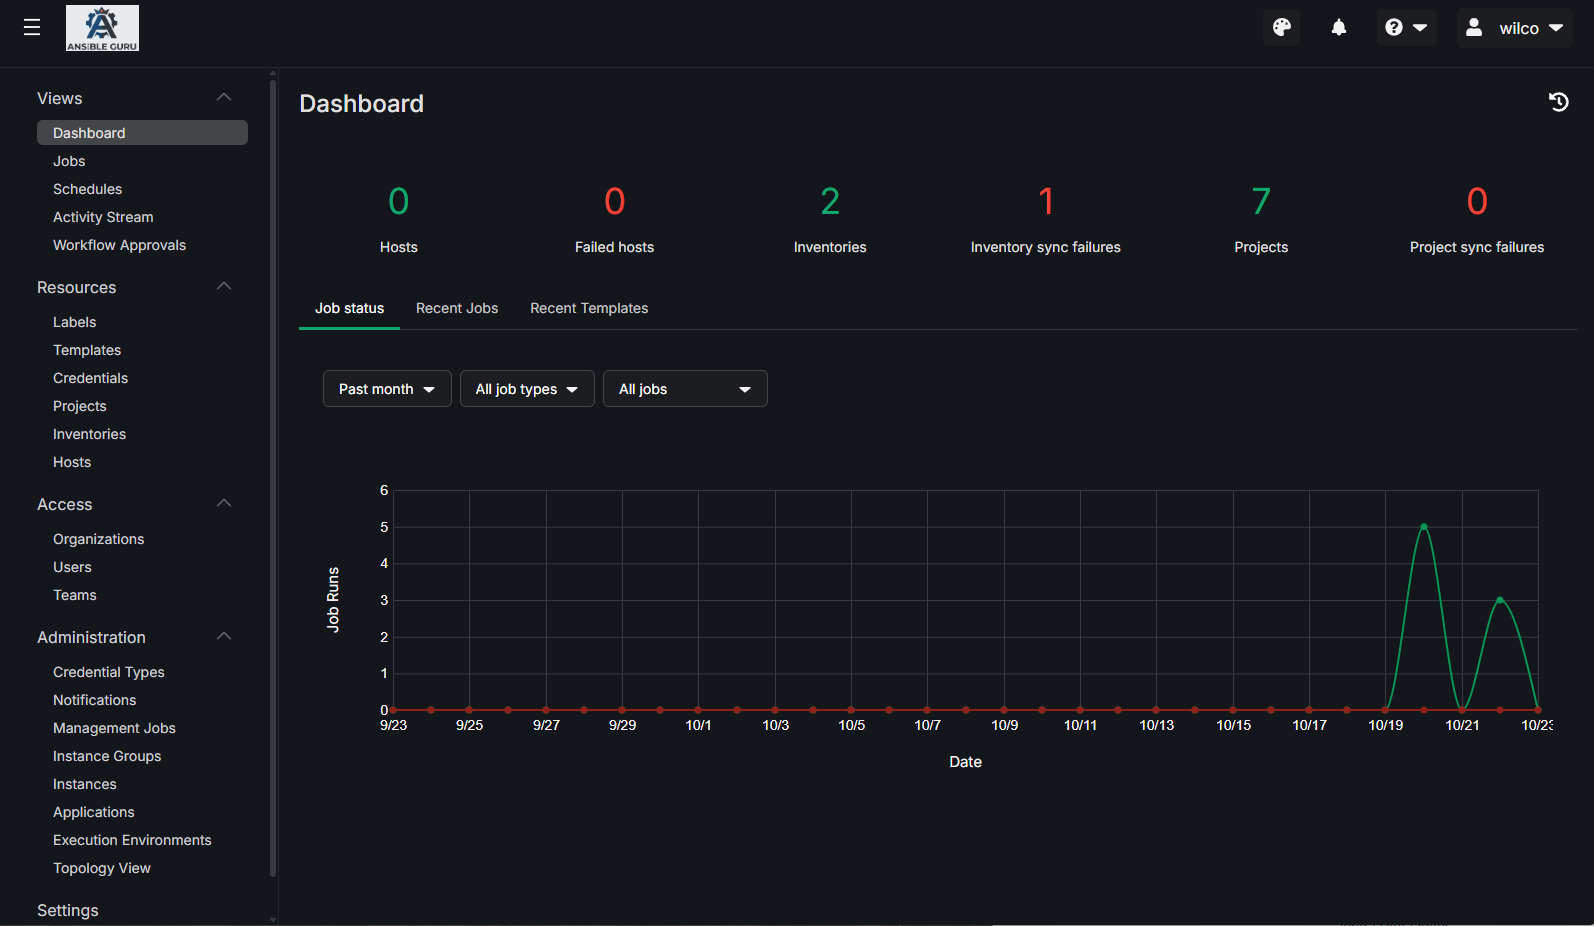The height and width of the screenshot is (926, 1594).
Task: Click the Inventory sync failures count
Action: (1046, 202)
